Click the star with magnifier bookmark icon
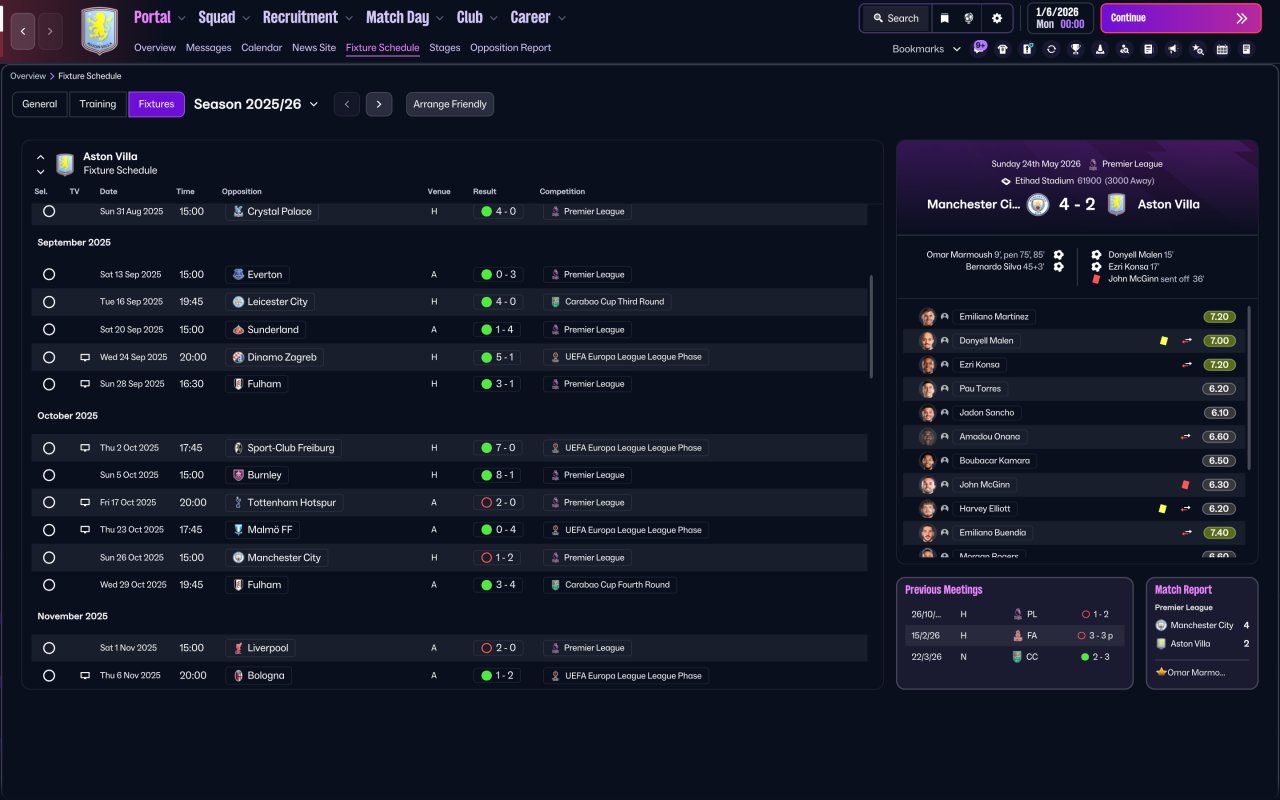The image size is (1280, 800). pos(1198,49)
